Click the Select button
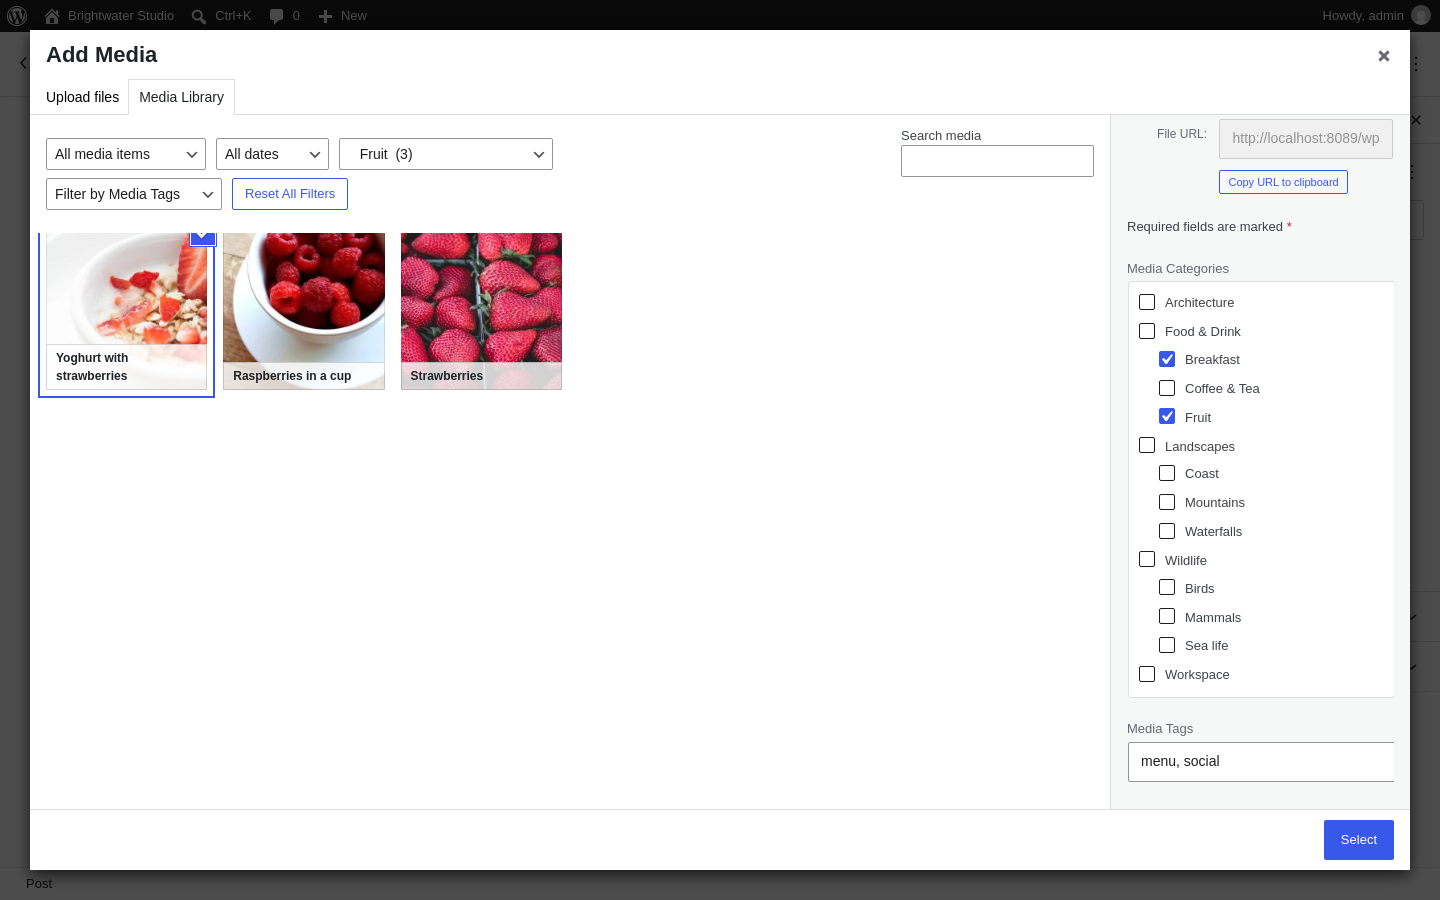1440x900 pixels. point(1359,840)
